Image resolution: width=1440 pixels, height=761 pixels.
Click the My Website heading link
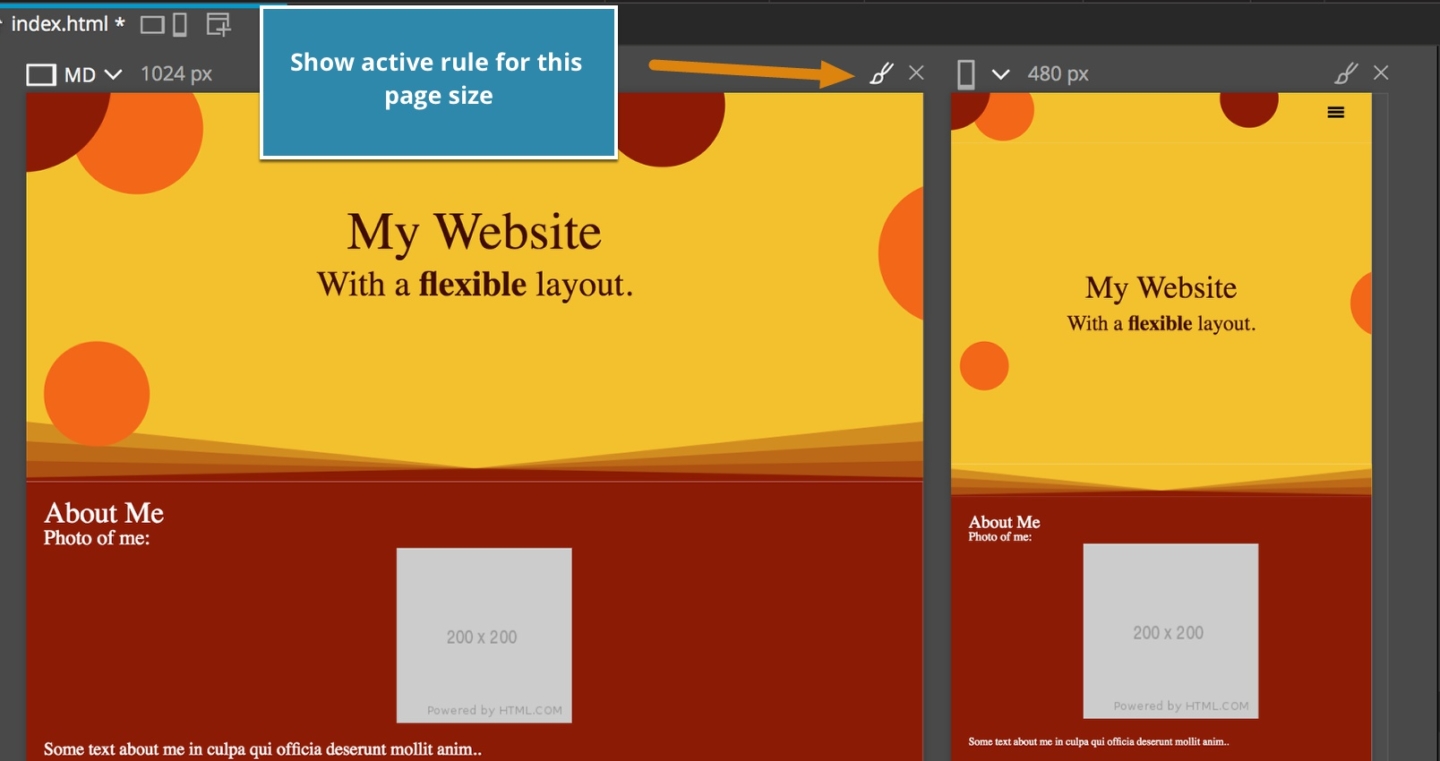click(x=473, y=231)
